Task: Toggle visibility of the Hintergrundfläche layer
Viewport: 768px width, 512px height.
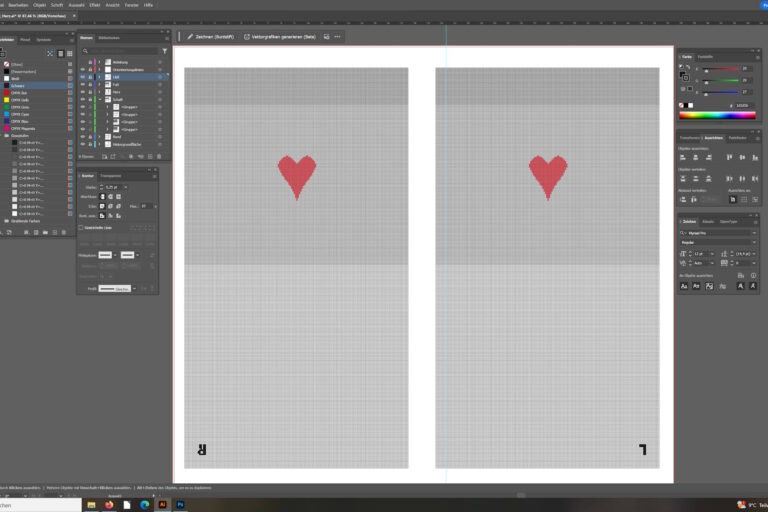Action: pyautogui.click(x=82, y=144)
